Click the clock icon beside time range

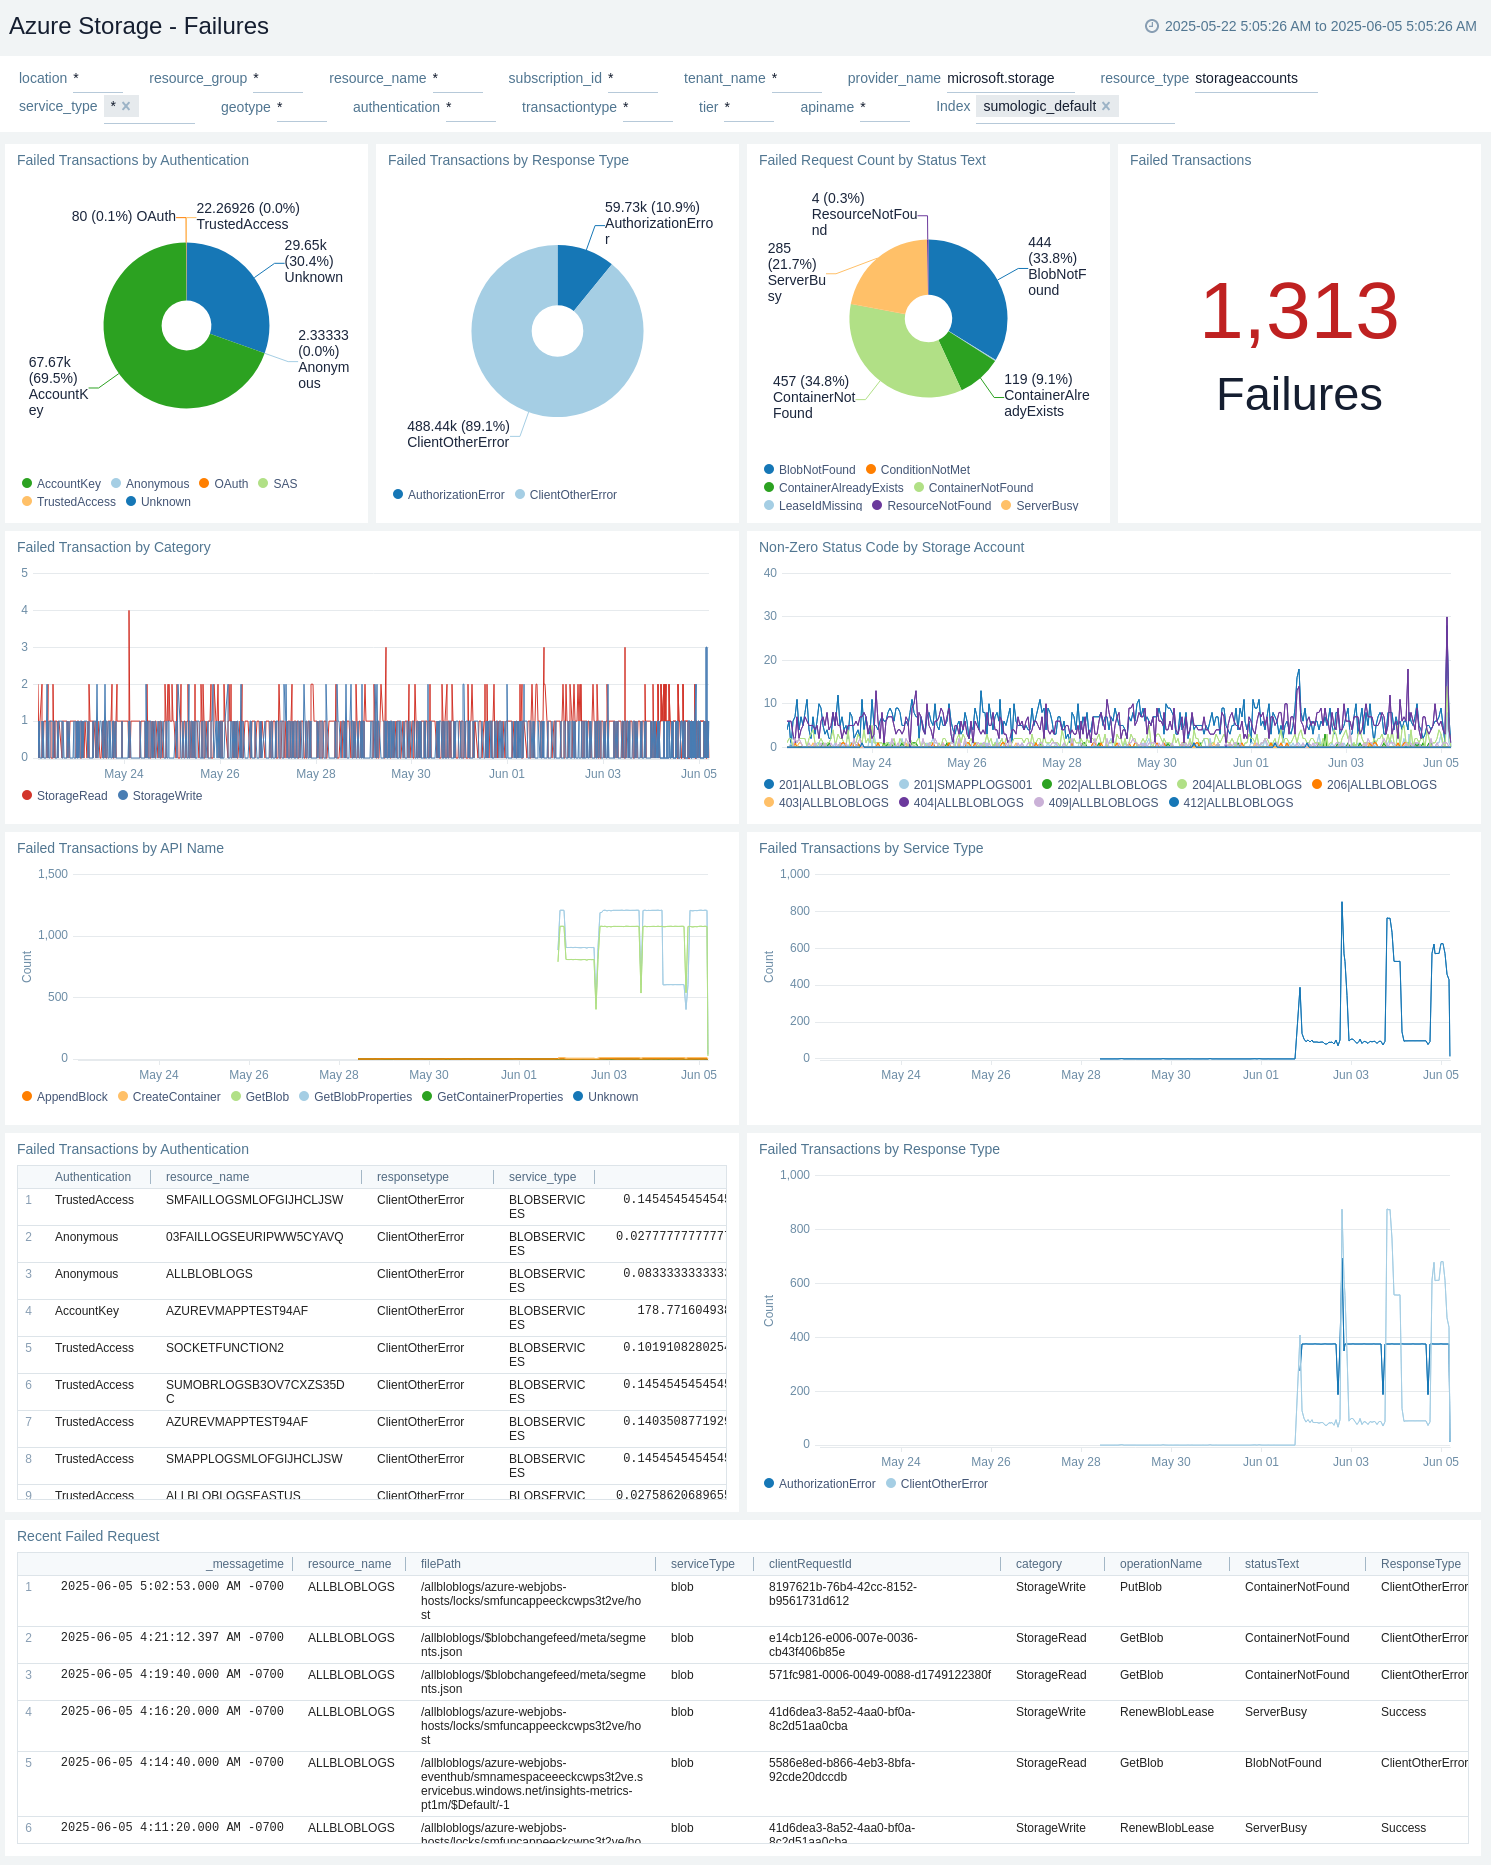(x=1151, y=26)
